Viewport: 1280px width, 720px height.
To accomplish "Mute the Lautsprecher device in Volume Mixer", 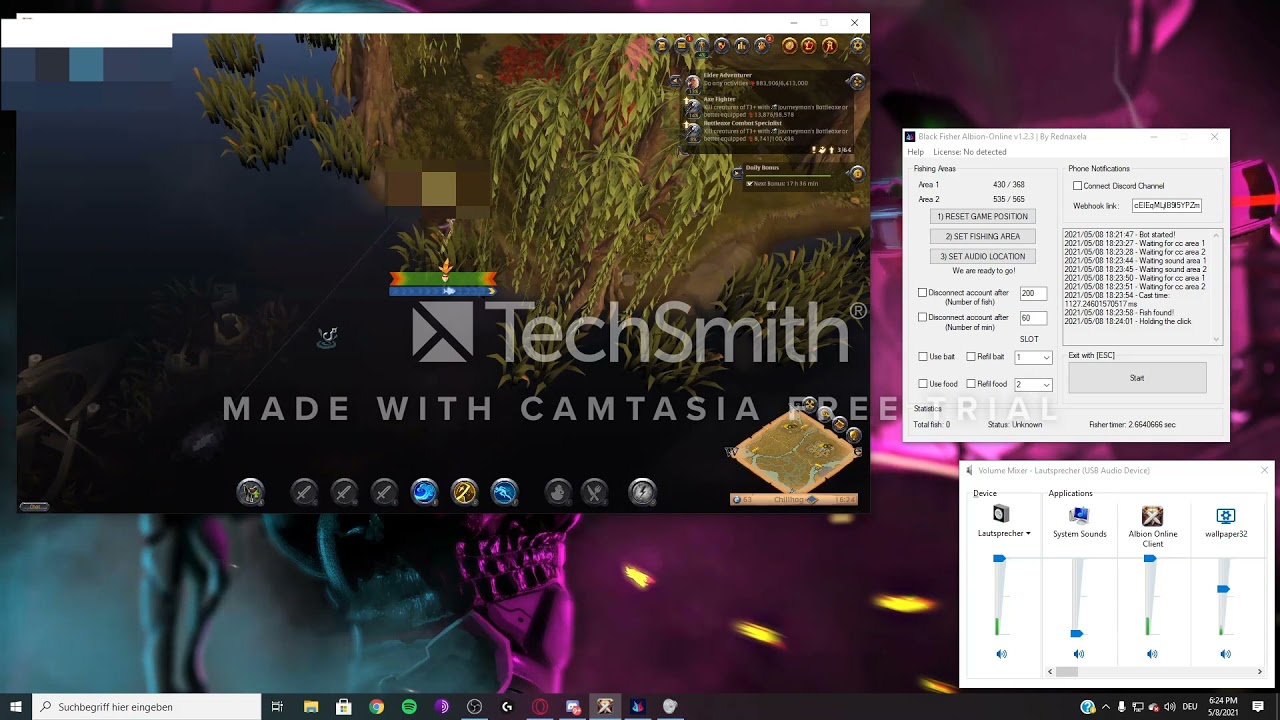I will click(1001, 654).
